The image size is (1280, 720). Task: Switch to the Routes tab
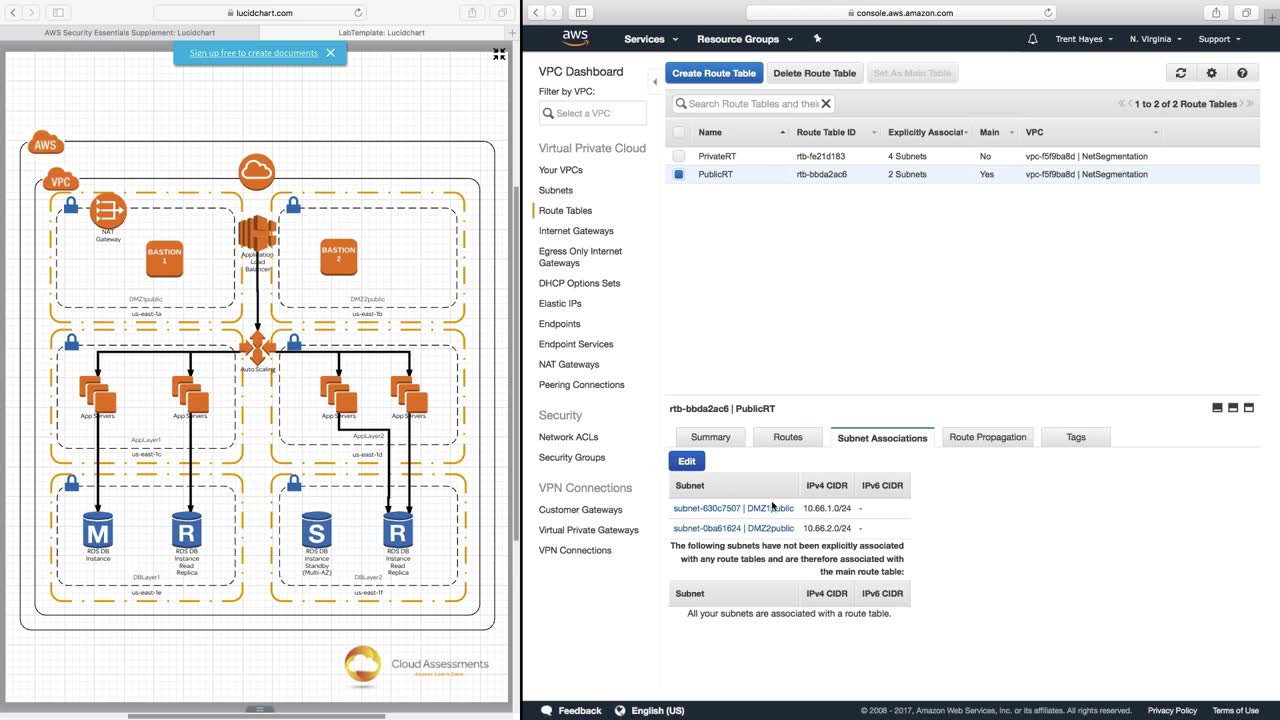pyautogui.click(x=787, y=437)
